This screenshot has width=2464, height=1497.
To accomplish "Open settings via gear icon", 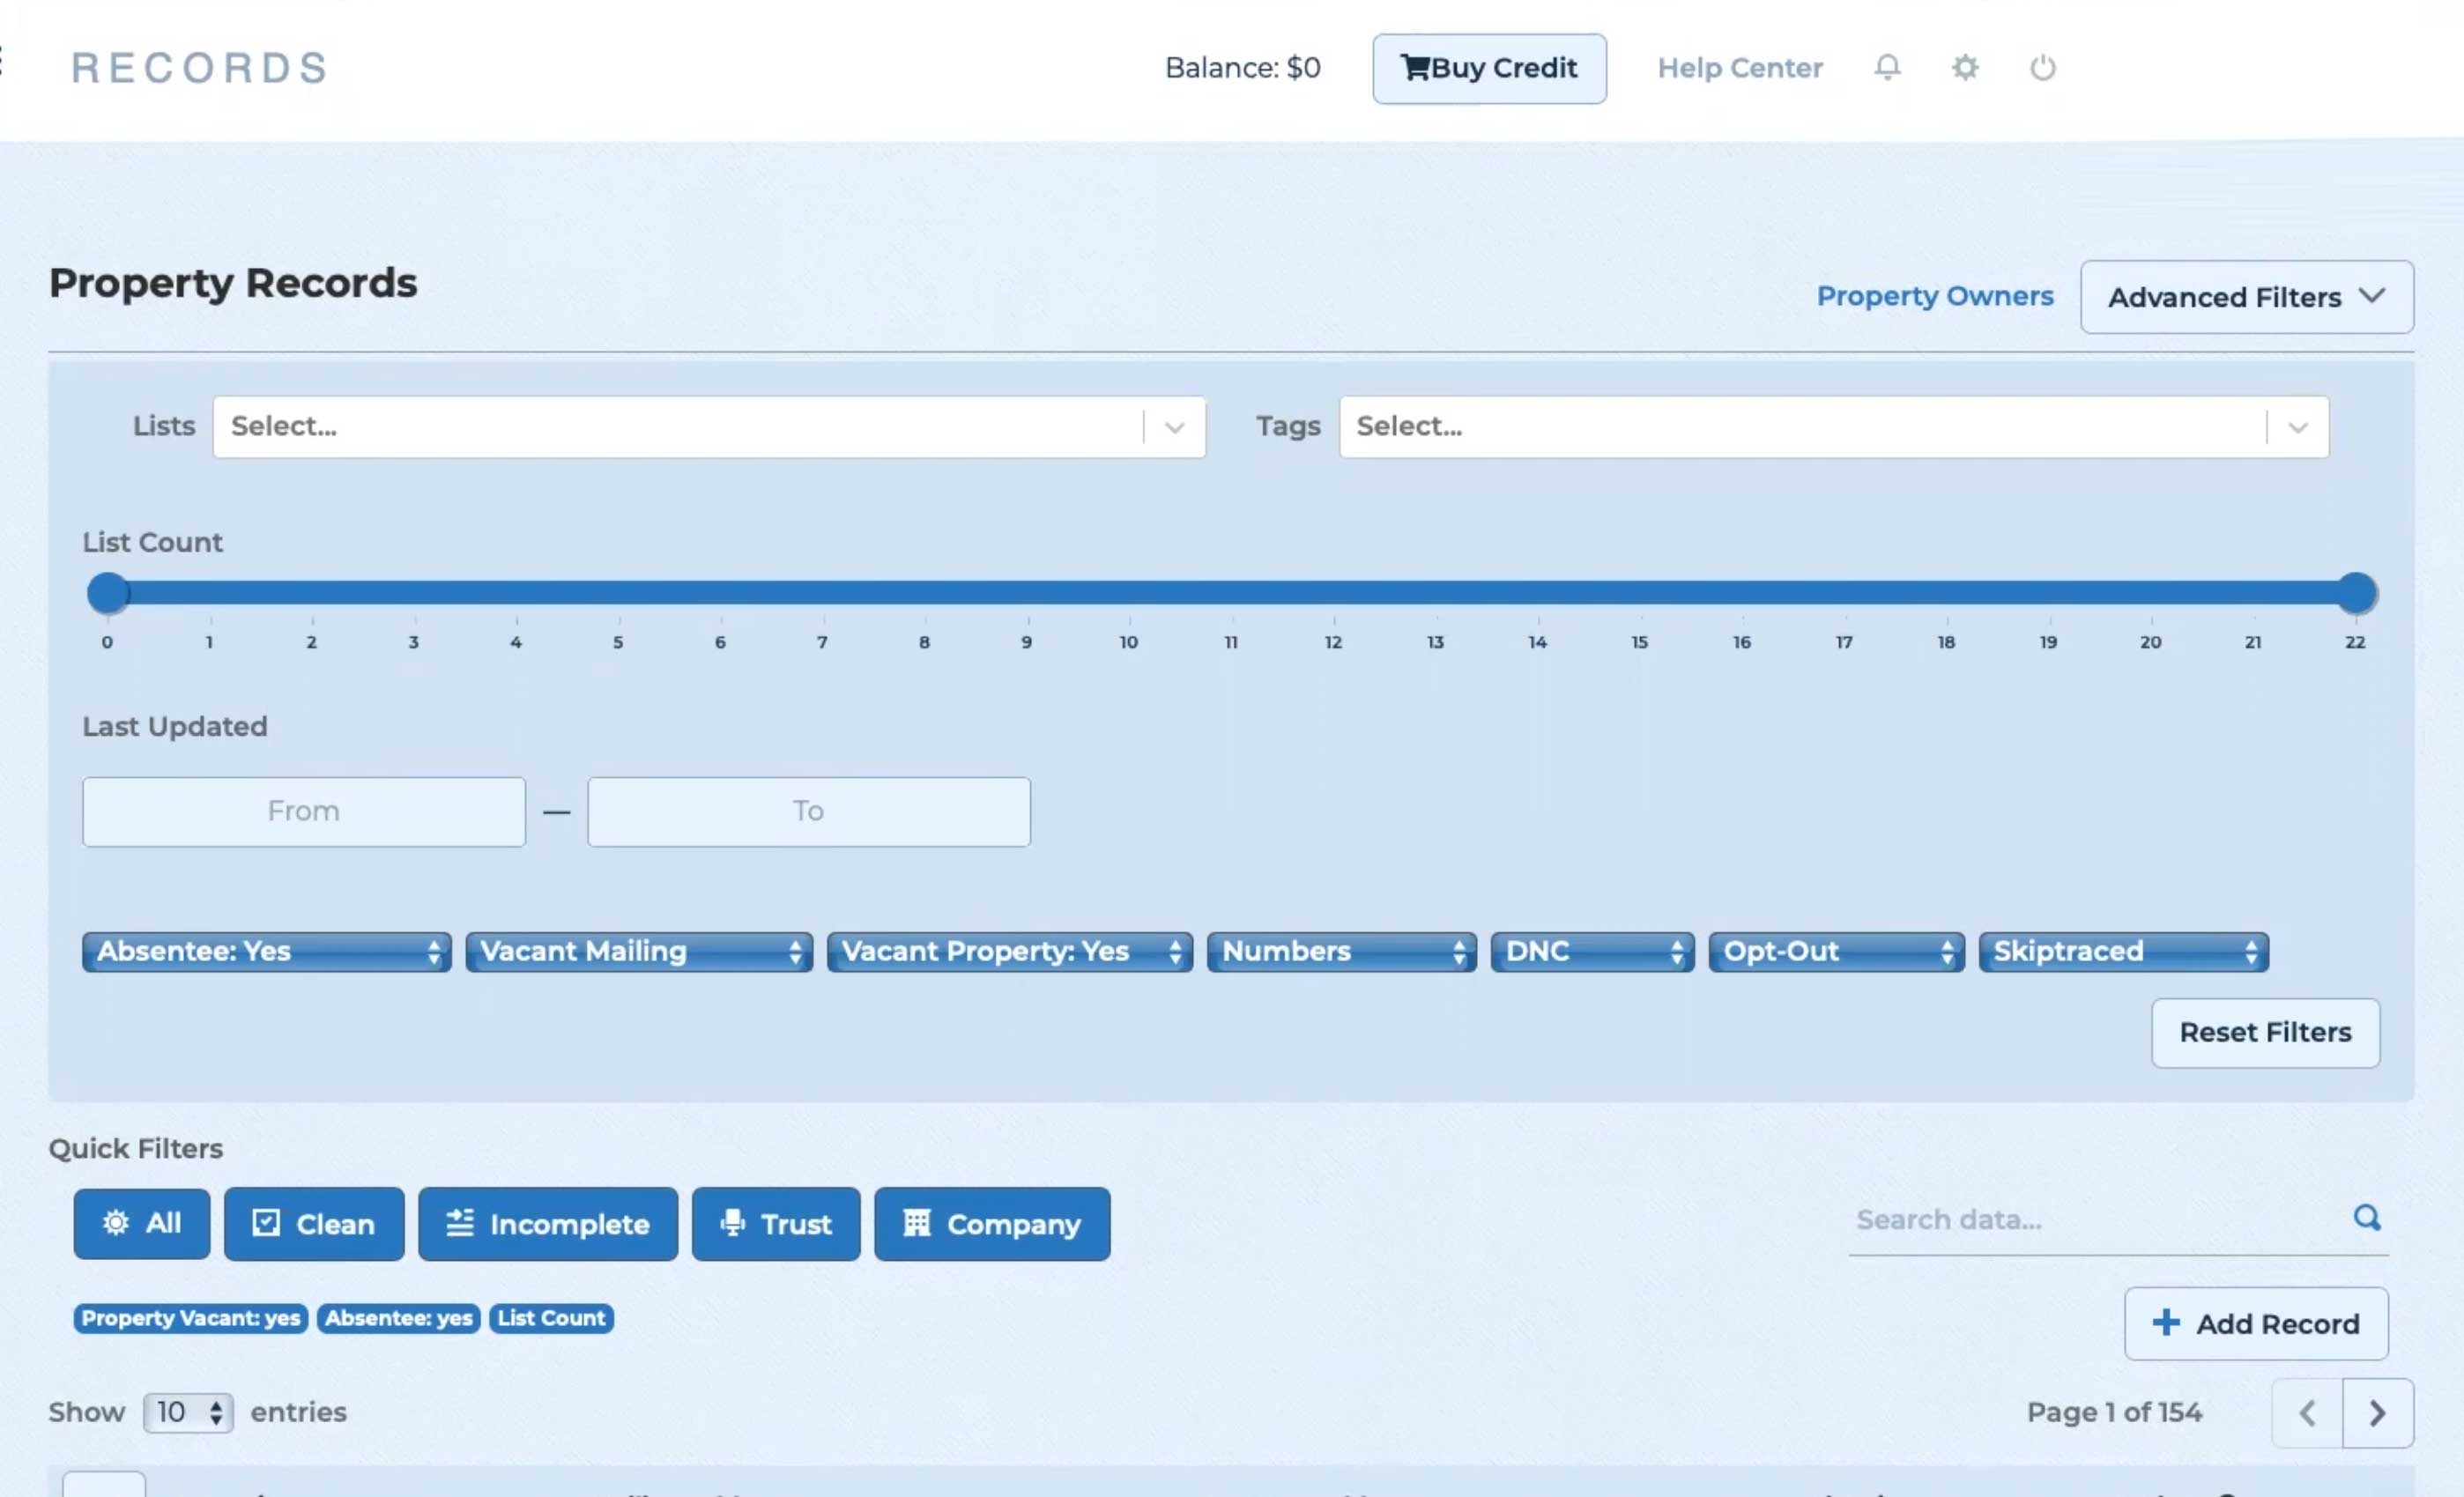I will tap(1965, 67).
